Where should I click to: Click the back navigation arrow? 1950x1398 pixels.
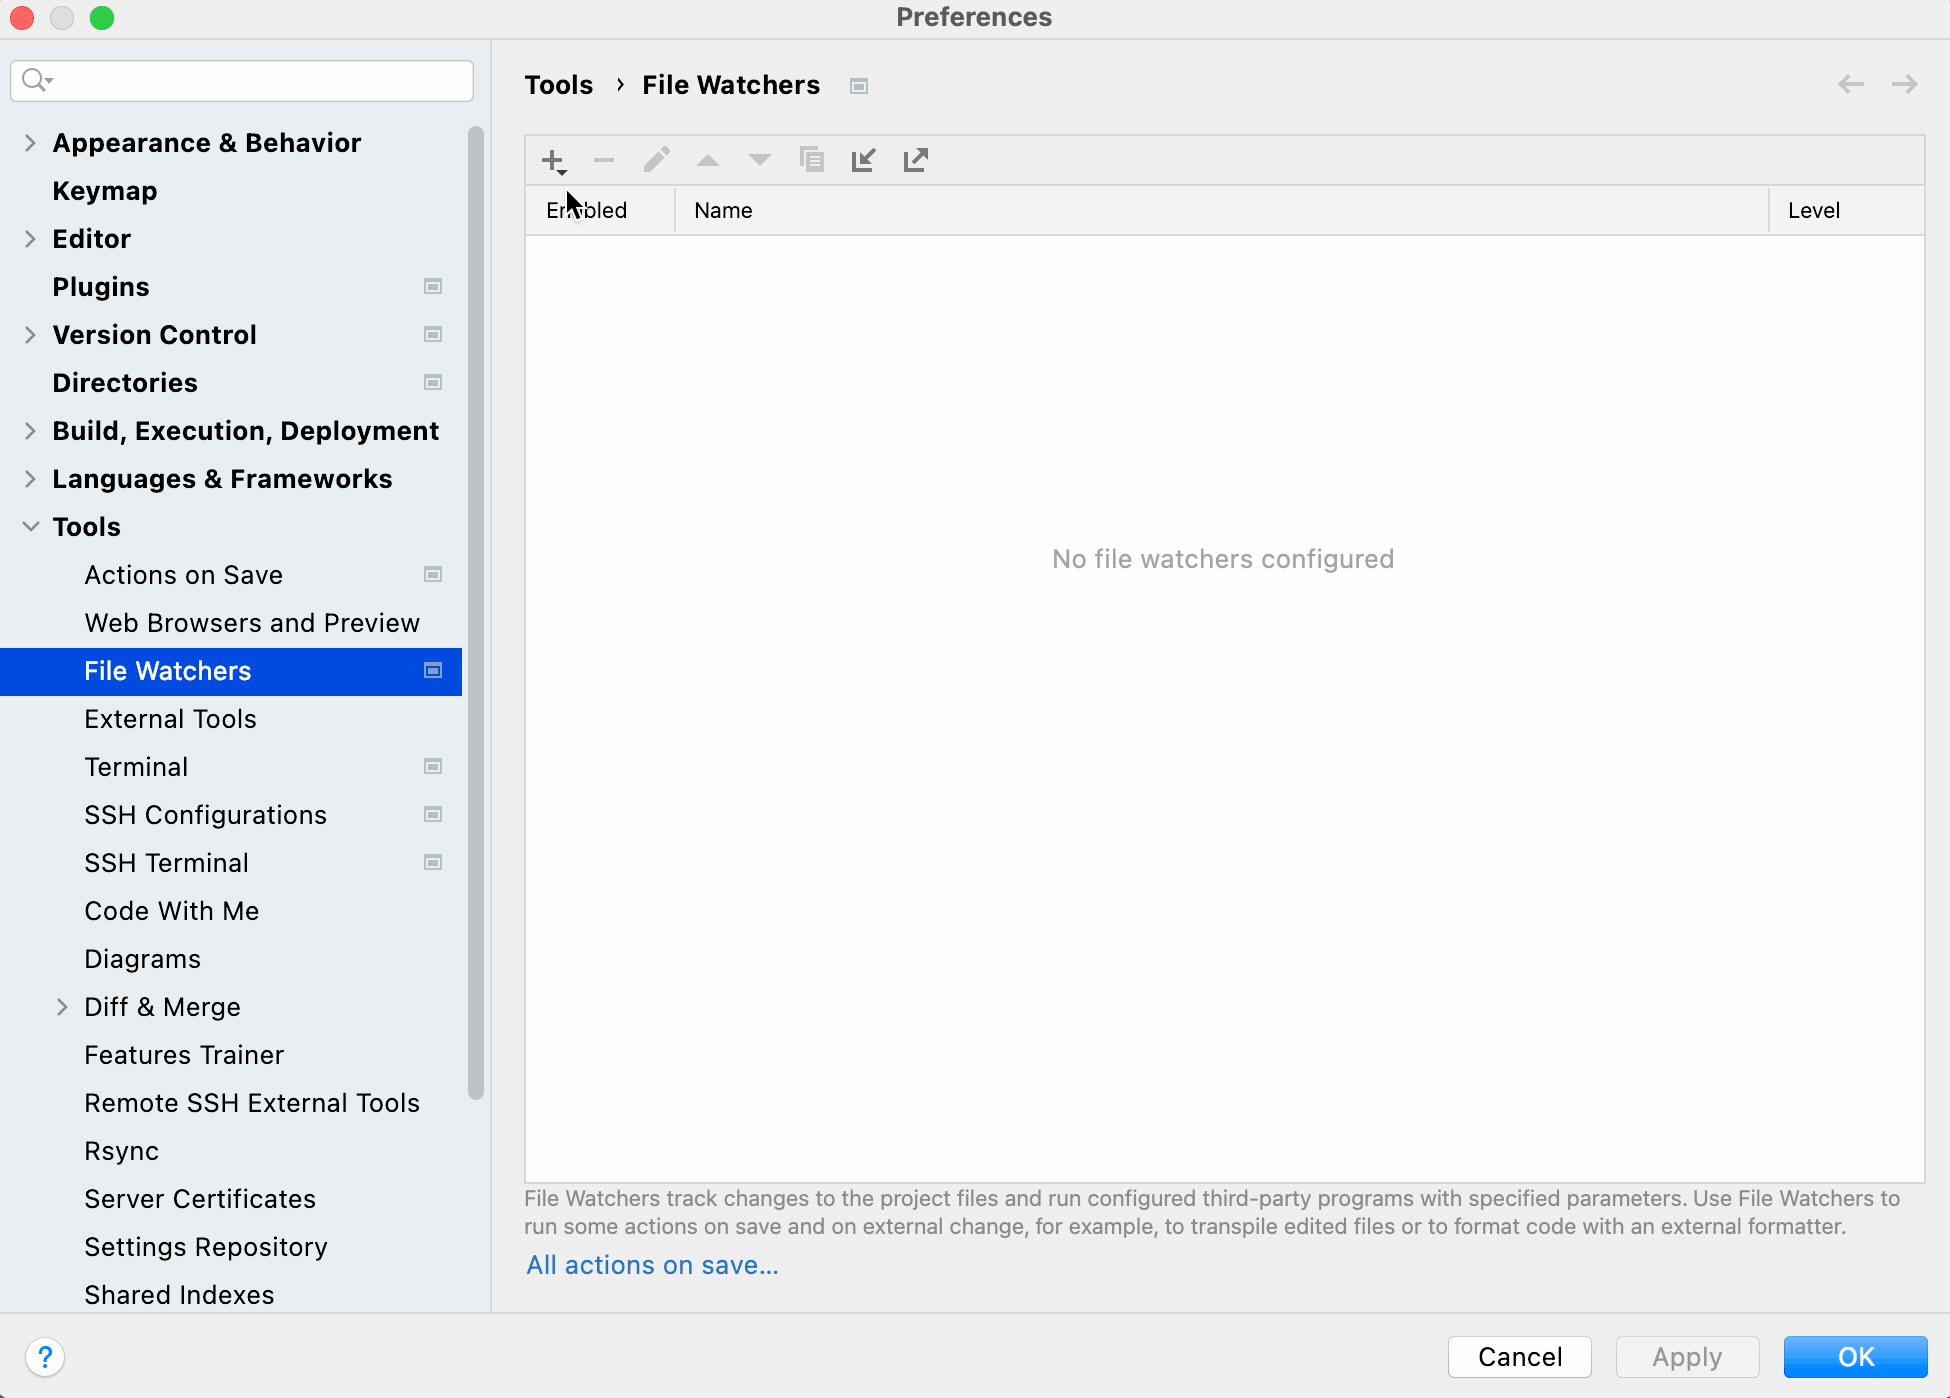[1849, 84]
